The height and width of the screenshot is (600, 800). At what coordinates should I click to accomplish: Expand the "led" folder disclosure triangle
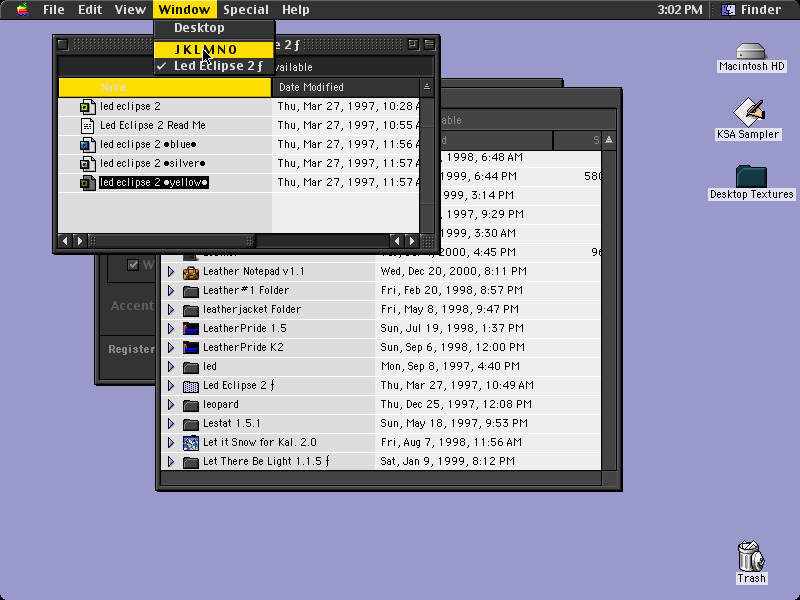pyautogui.click(x=171, y=366)
